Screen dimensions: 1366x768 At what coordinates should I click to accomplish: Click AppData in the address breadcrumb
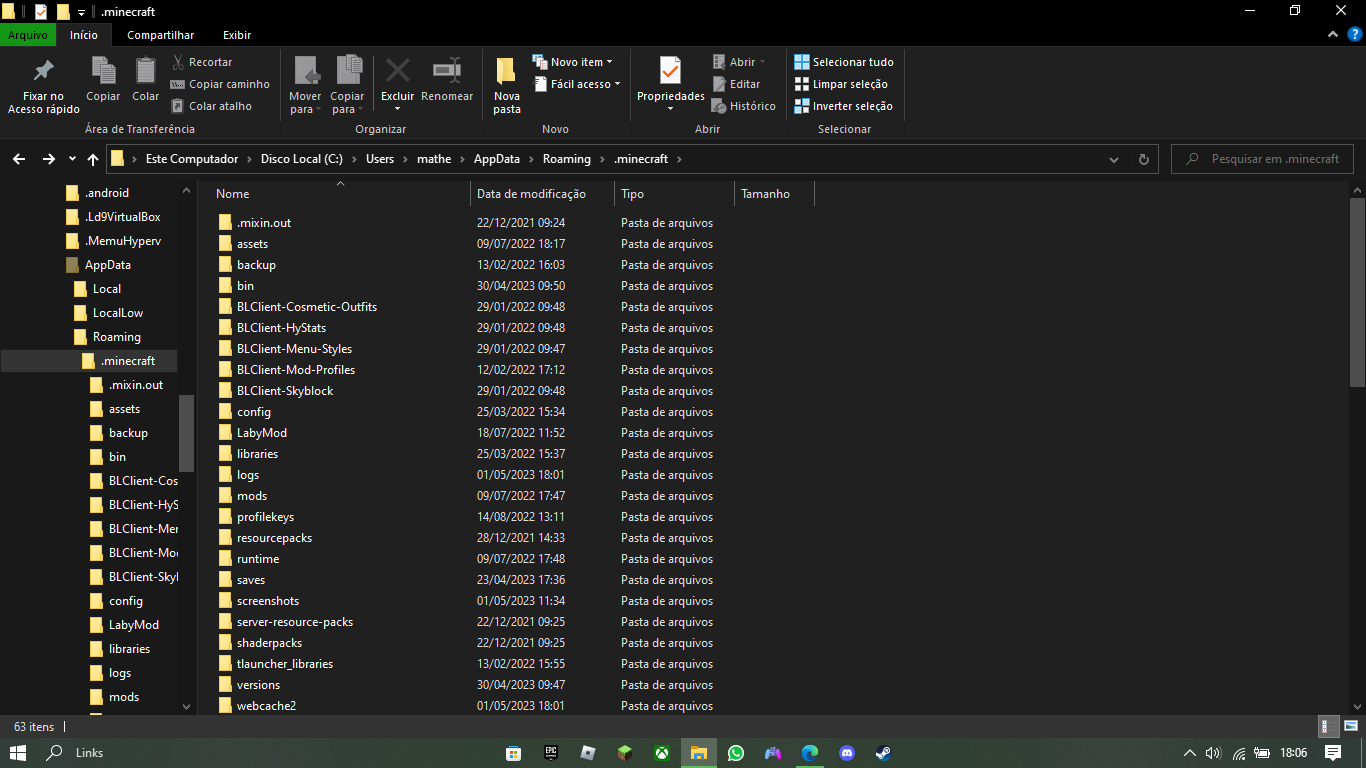click(497, 159)
